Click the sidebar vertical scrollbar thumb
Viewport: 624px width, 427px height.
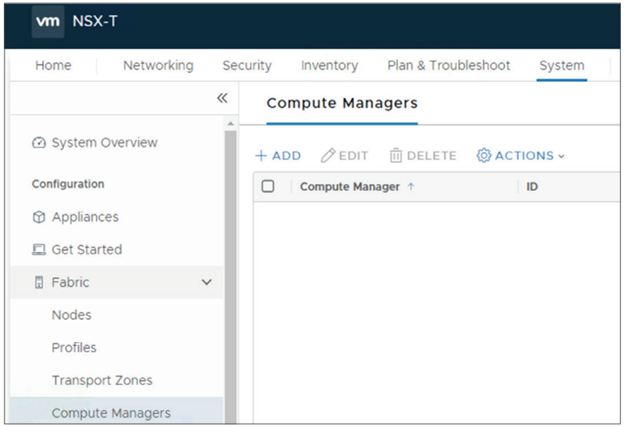[230, 277]
